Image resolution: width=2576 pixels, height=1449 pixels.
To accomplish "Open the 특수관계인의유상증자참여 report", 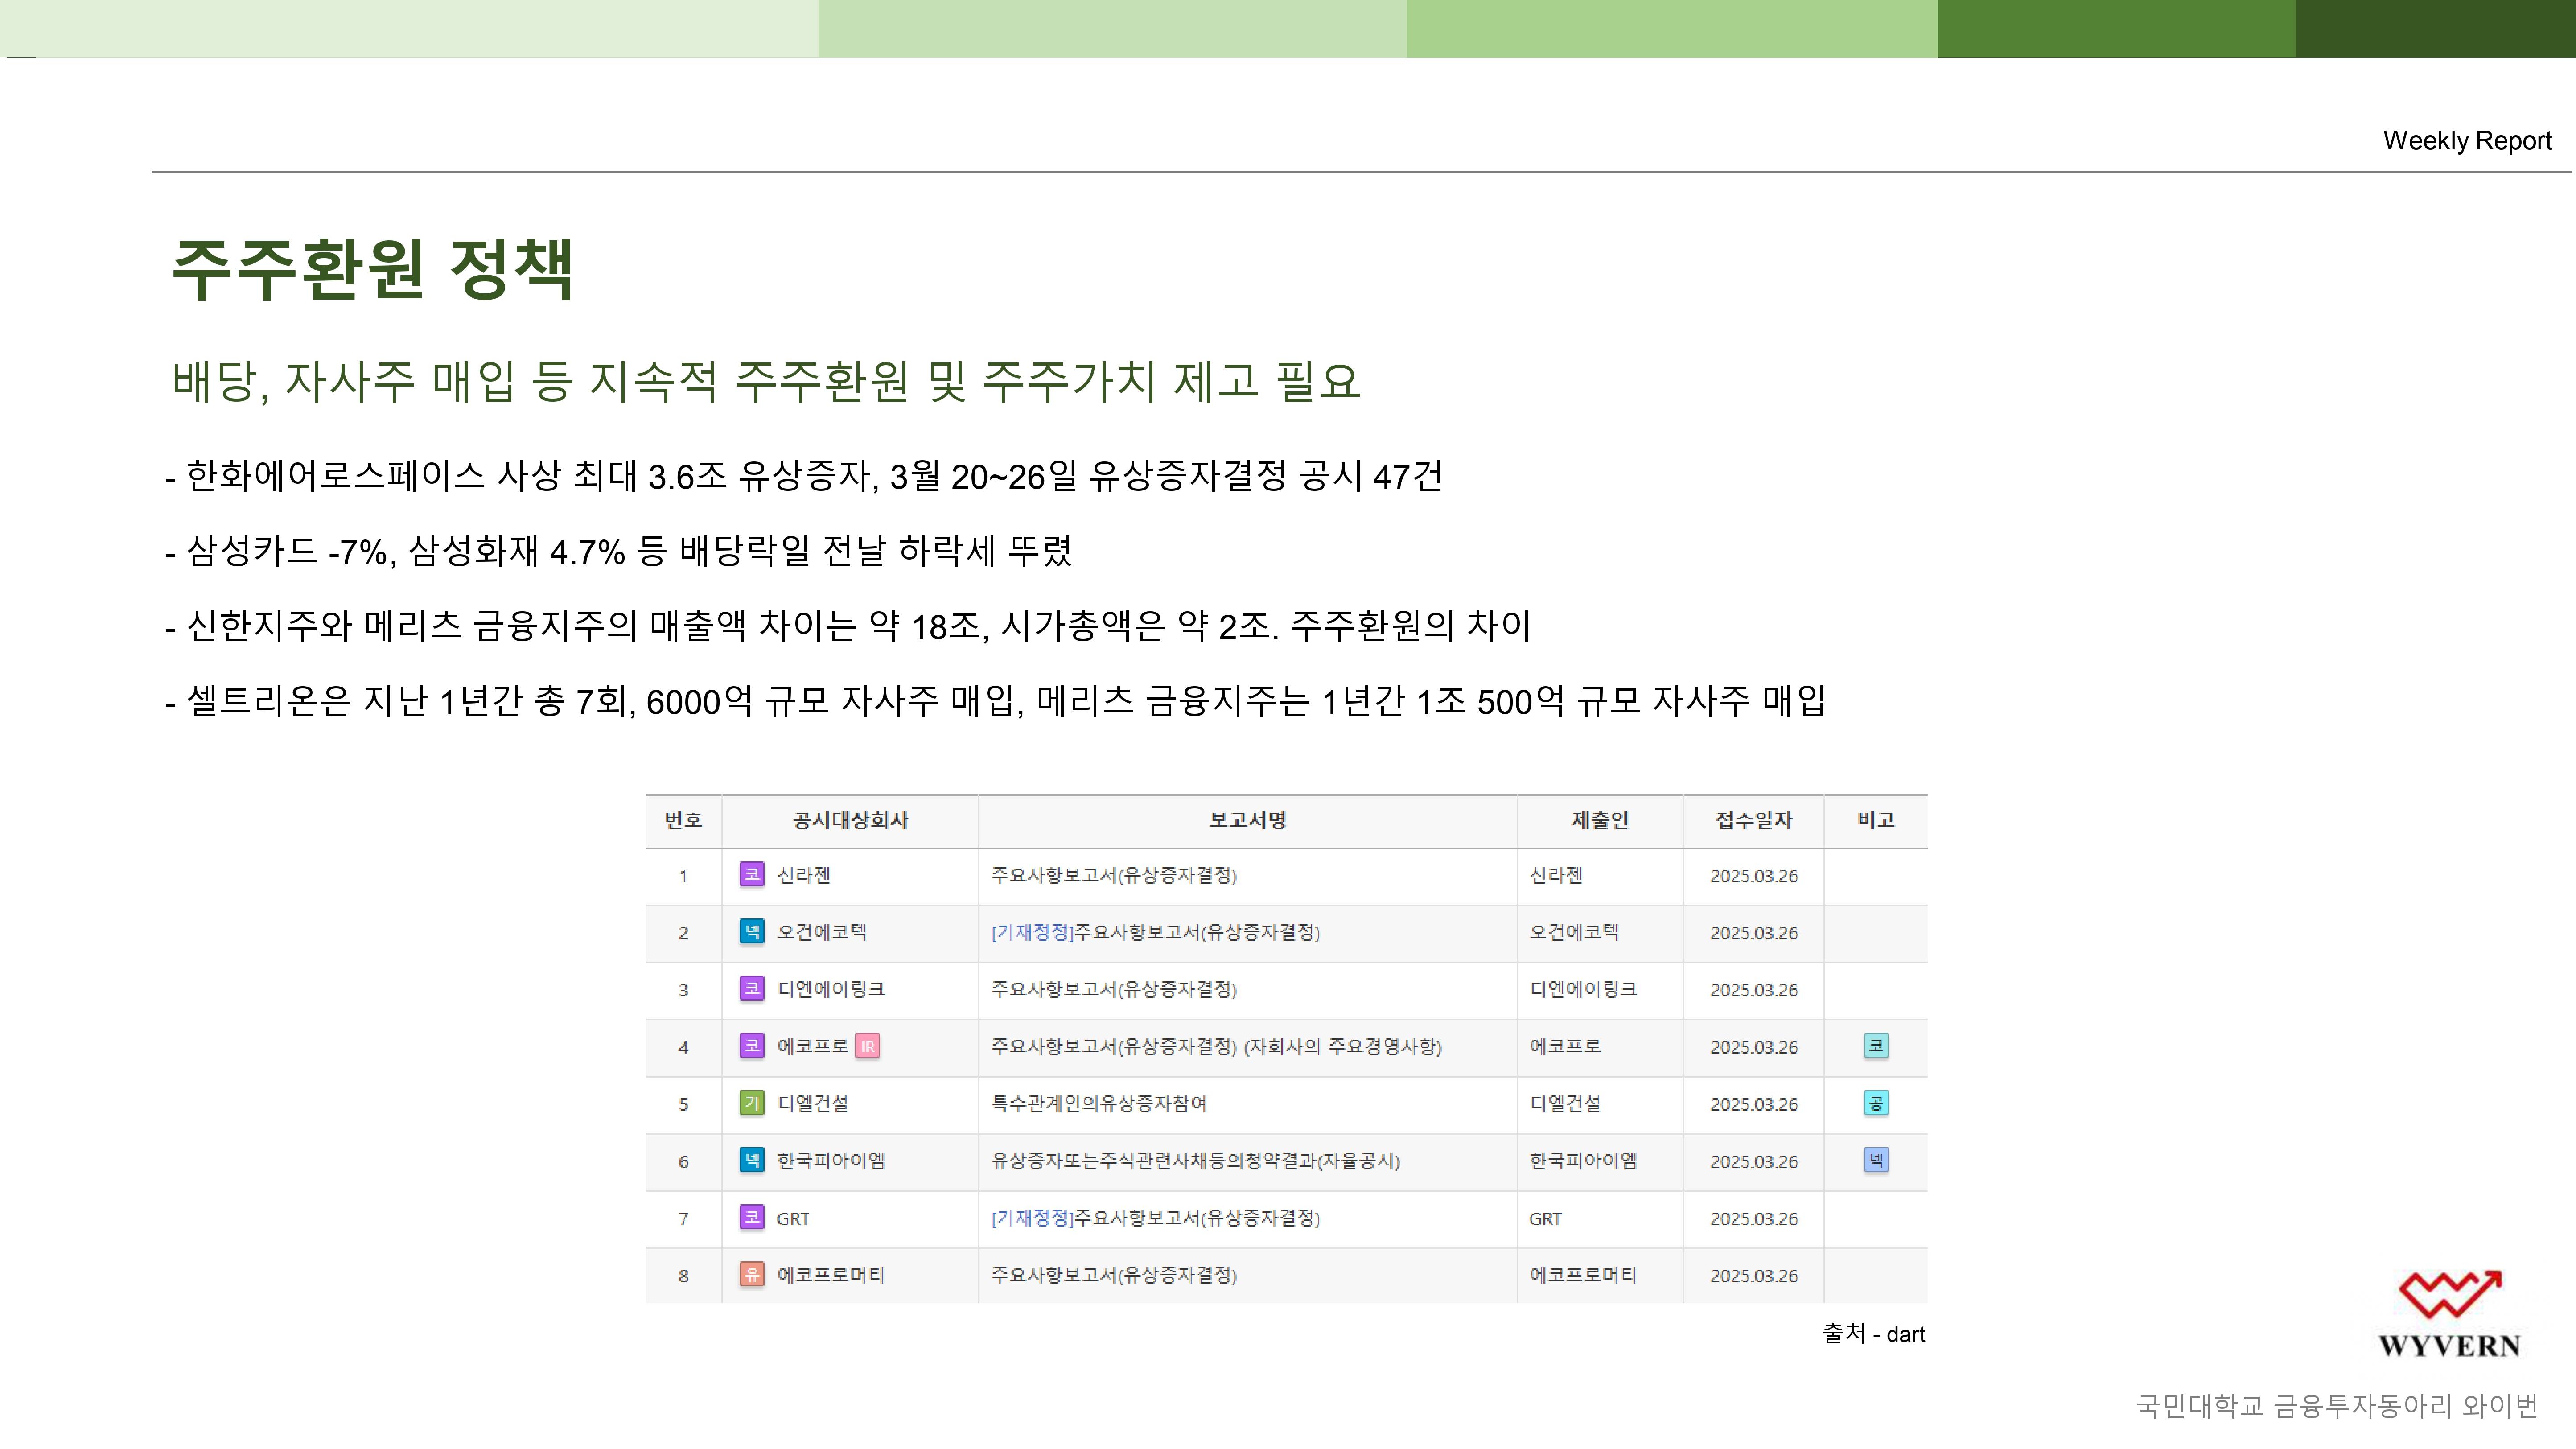I will 1099,1103.
